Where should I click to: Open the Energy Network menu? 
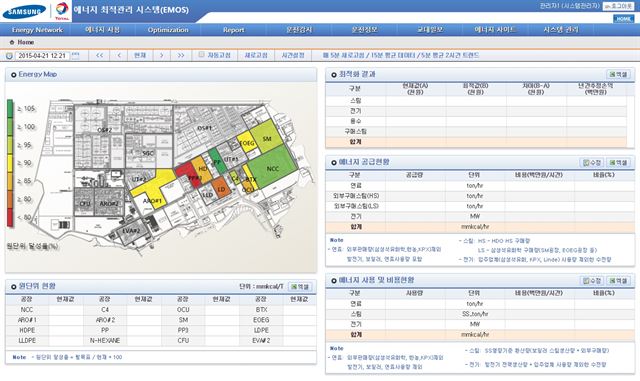click(x=37, y=30)
